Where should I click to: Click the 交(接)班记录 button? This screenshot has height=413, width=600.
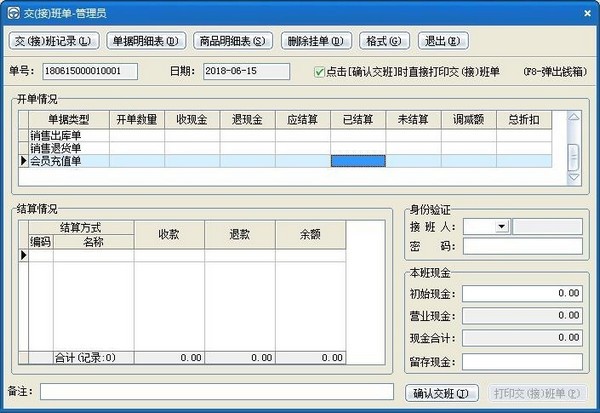click(54, 41)
